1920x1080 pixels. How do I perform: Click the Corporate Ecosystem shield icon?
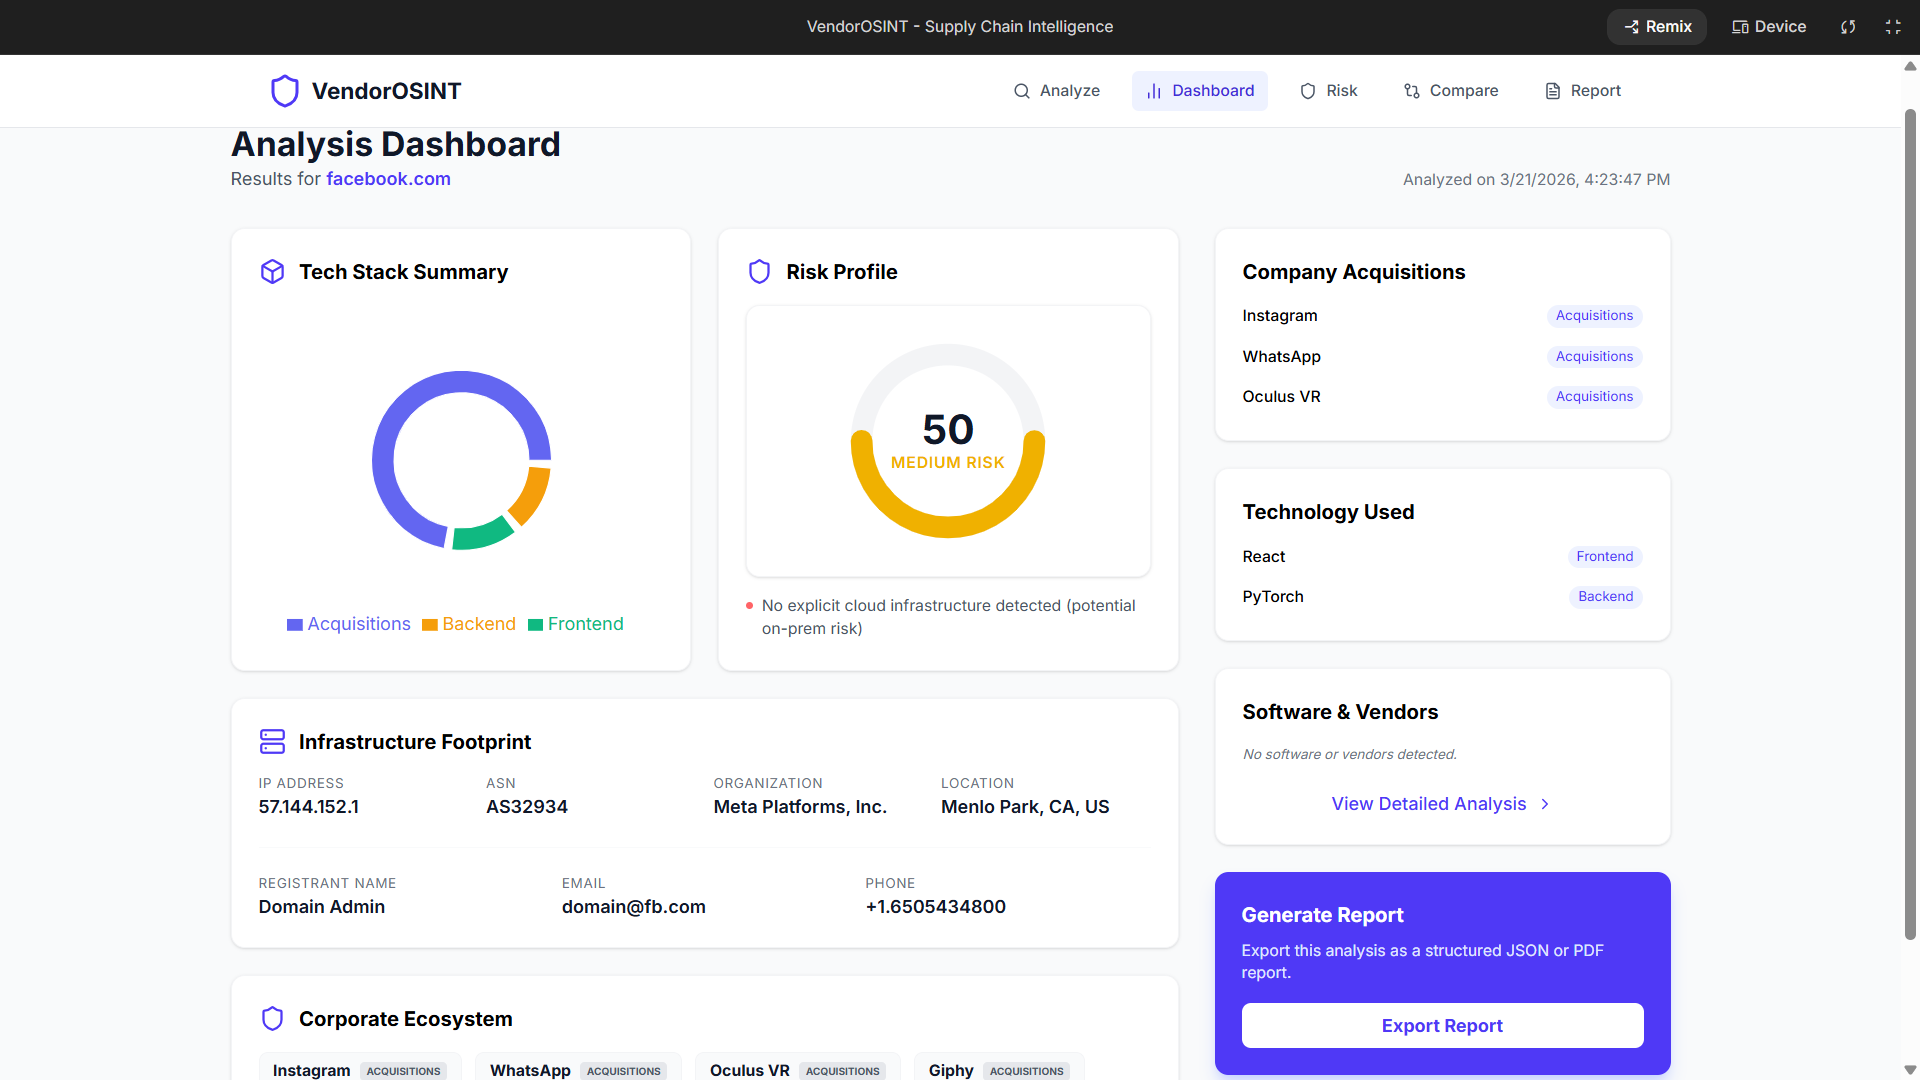click(x=272, y=1018)
